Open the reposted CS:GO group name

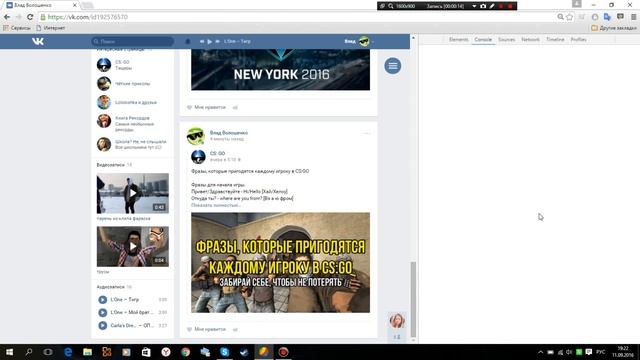(x=217, y=153)
